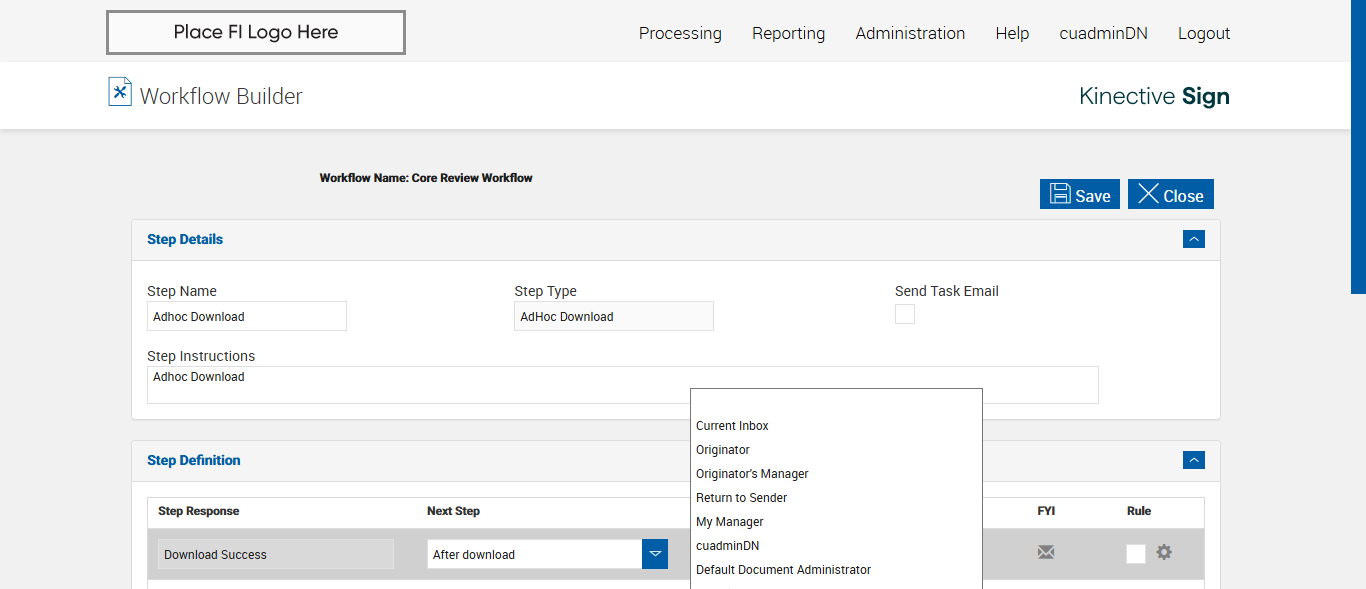1366x589 pixels.
Task: Open the Next Step dropdown arrow
Action: point(655,554)
